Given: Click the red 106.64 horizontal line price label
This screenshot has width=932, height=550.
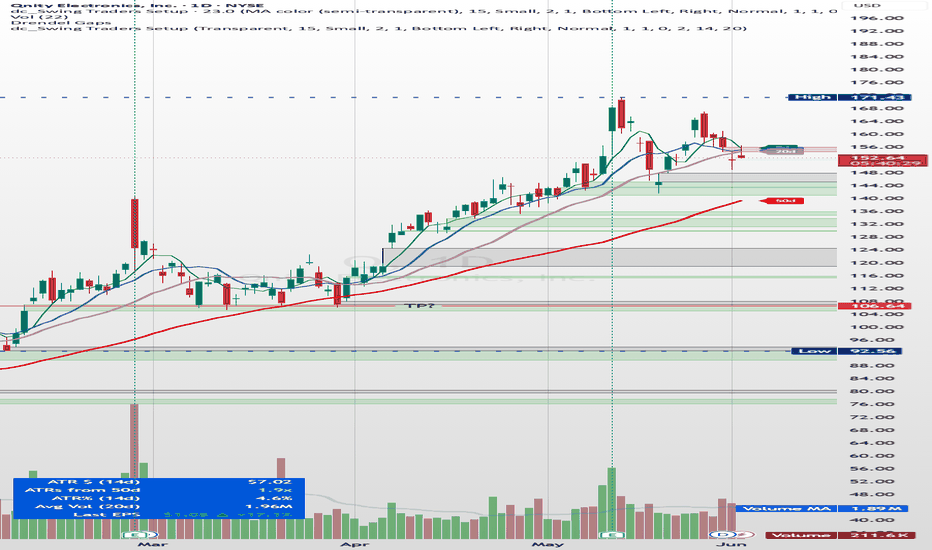Looking at the screenshot, I should tap(873, 306).
